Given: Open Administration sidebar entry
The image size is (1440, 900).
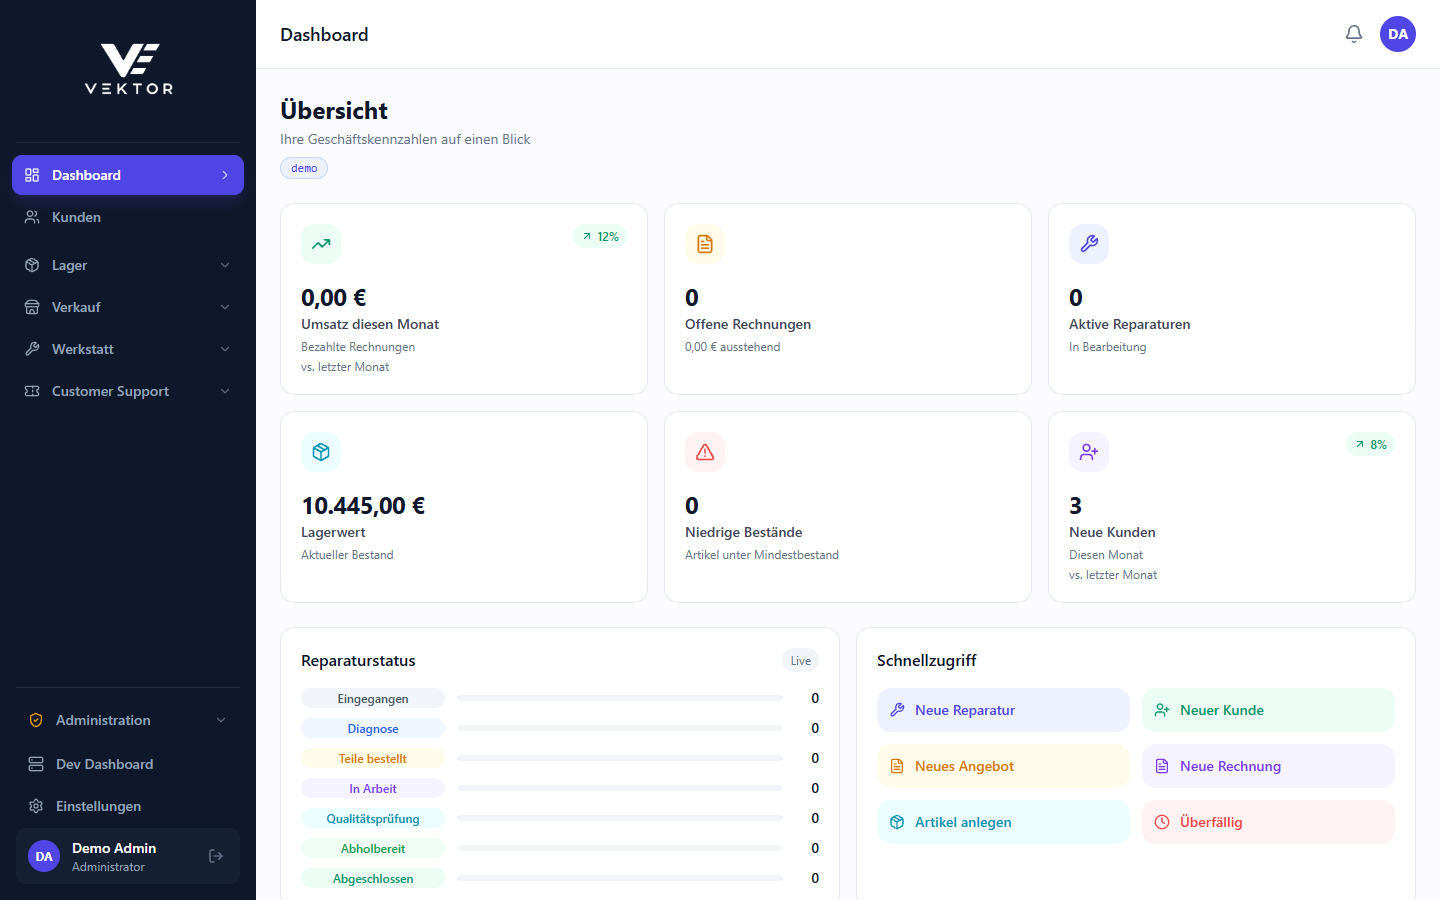Looking at the screenshot, I should point(128,720).
